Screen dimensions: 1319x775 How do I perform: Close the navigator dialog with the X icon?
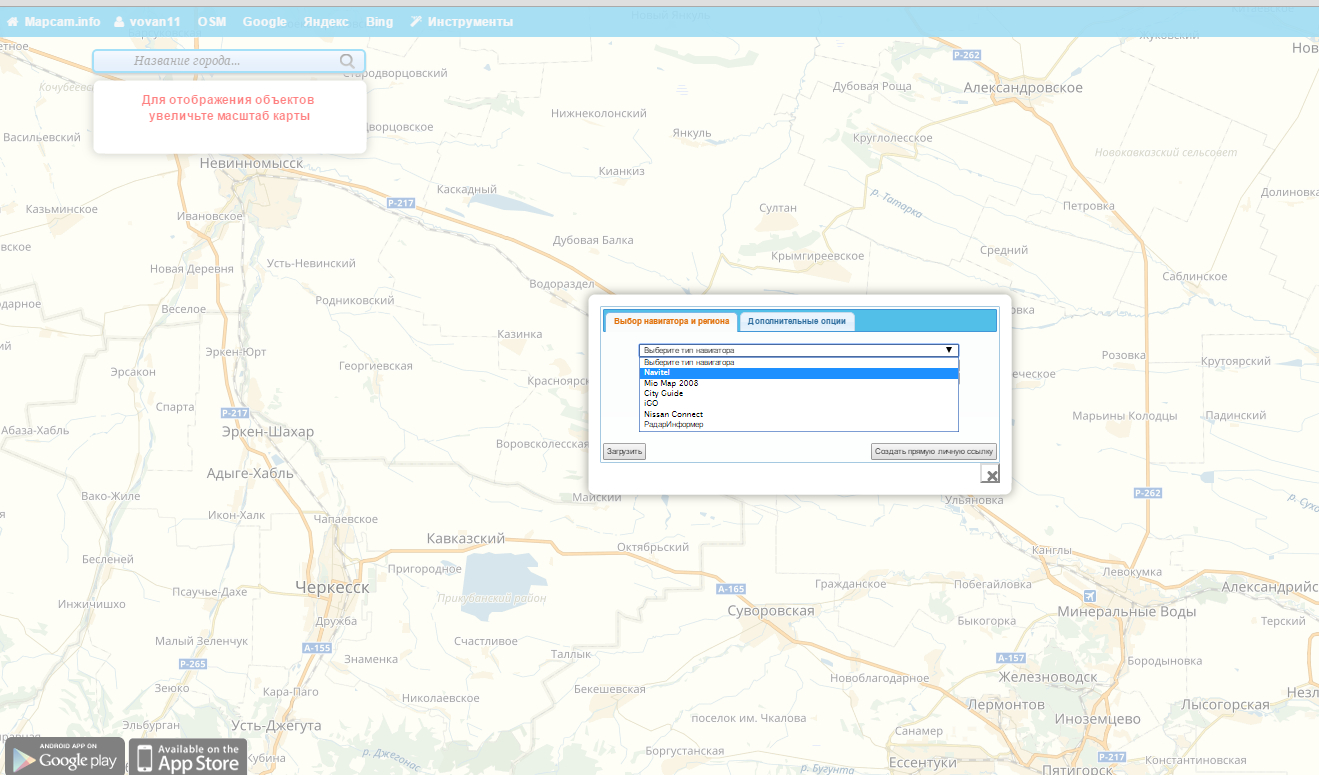click(990, 474)
